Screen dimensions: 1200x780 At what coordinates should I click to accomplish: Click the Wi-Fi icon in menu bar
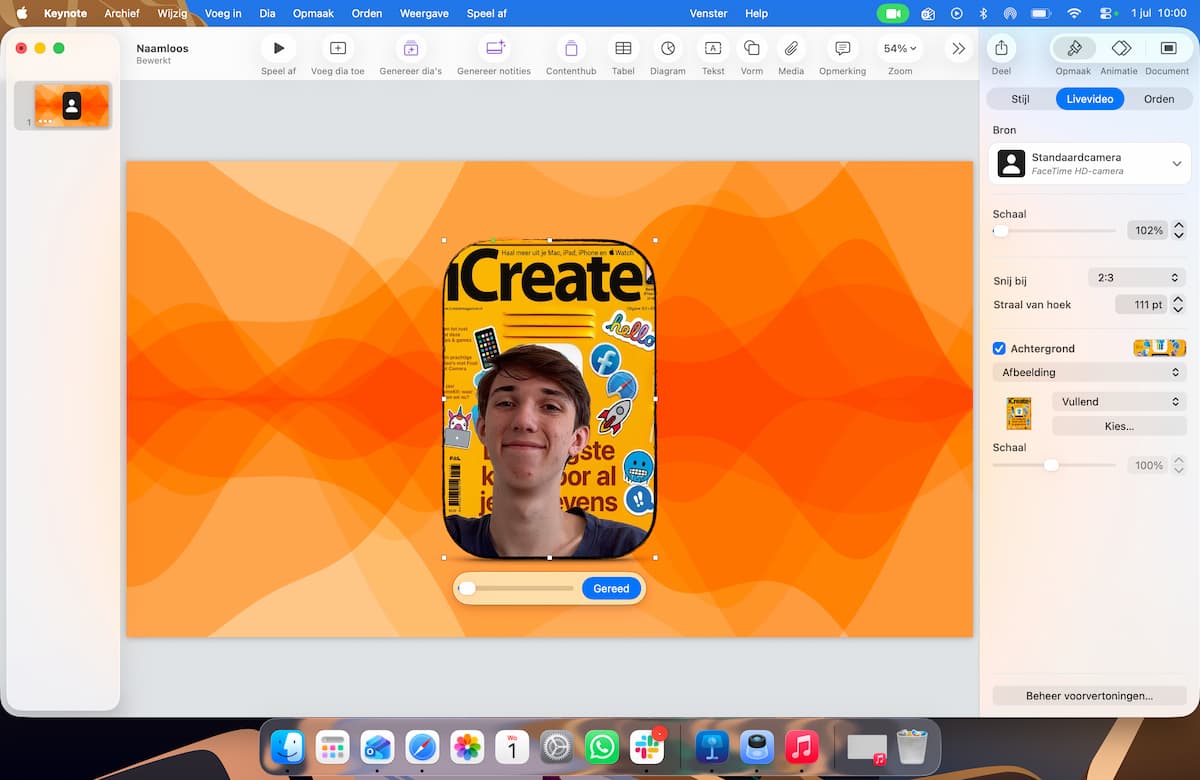[1074, 13]
